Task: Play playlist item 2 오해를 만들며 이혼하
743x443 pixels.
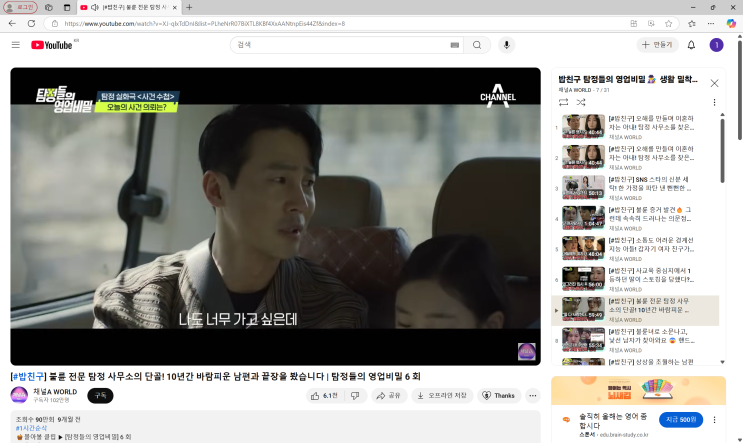Action: pos(635,157)
